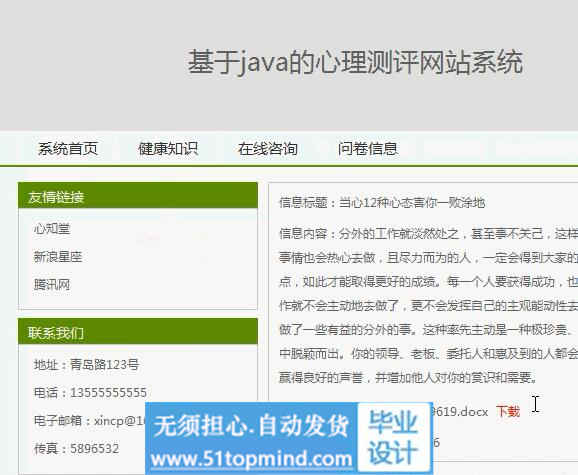The height and width of the screenshot is (475, 578).
Task: Select 问卷信息 navigation item
Action: click(368, 149)
